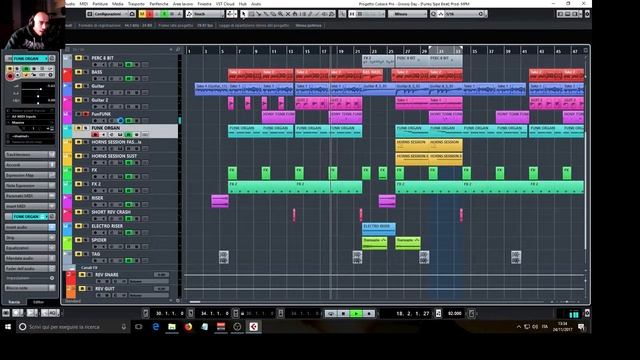Click the tempo value 92.000
Screen dimensions: 640x360
[x=454, y=313]
